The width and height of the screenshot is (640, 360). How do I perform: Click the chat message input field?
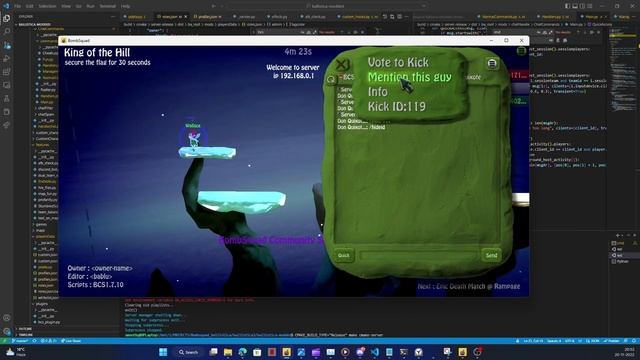click(x=418, y=256)
